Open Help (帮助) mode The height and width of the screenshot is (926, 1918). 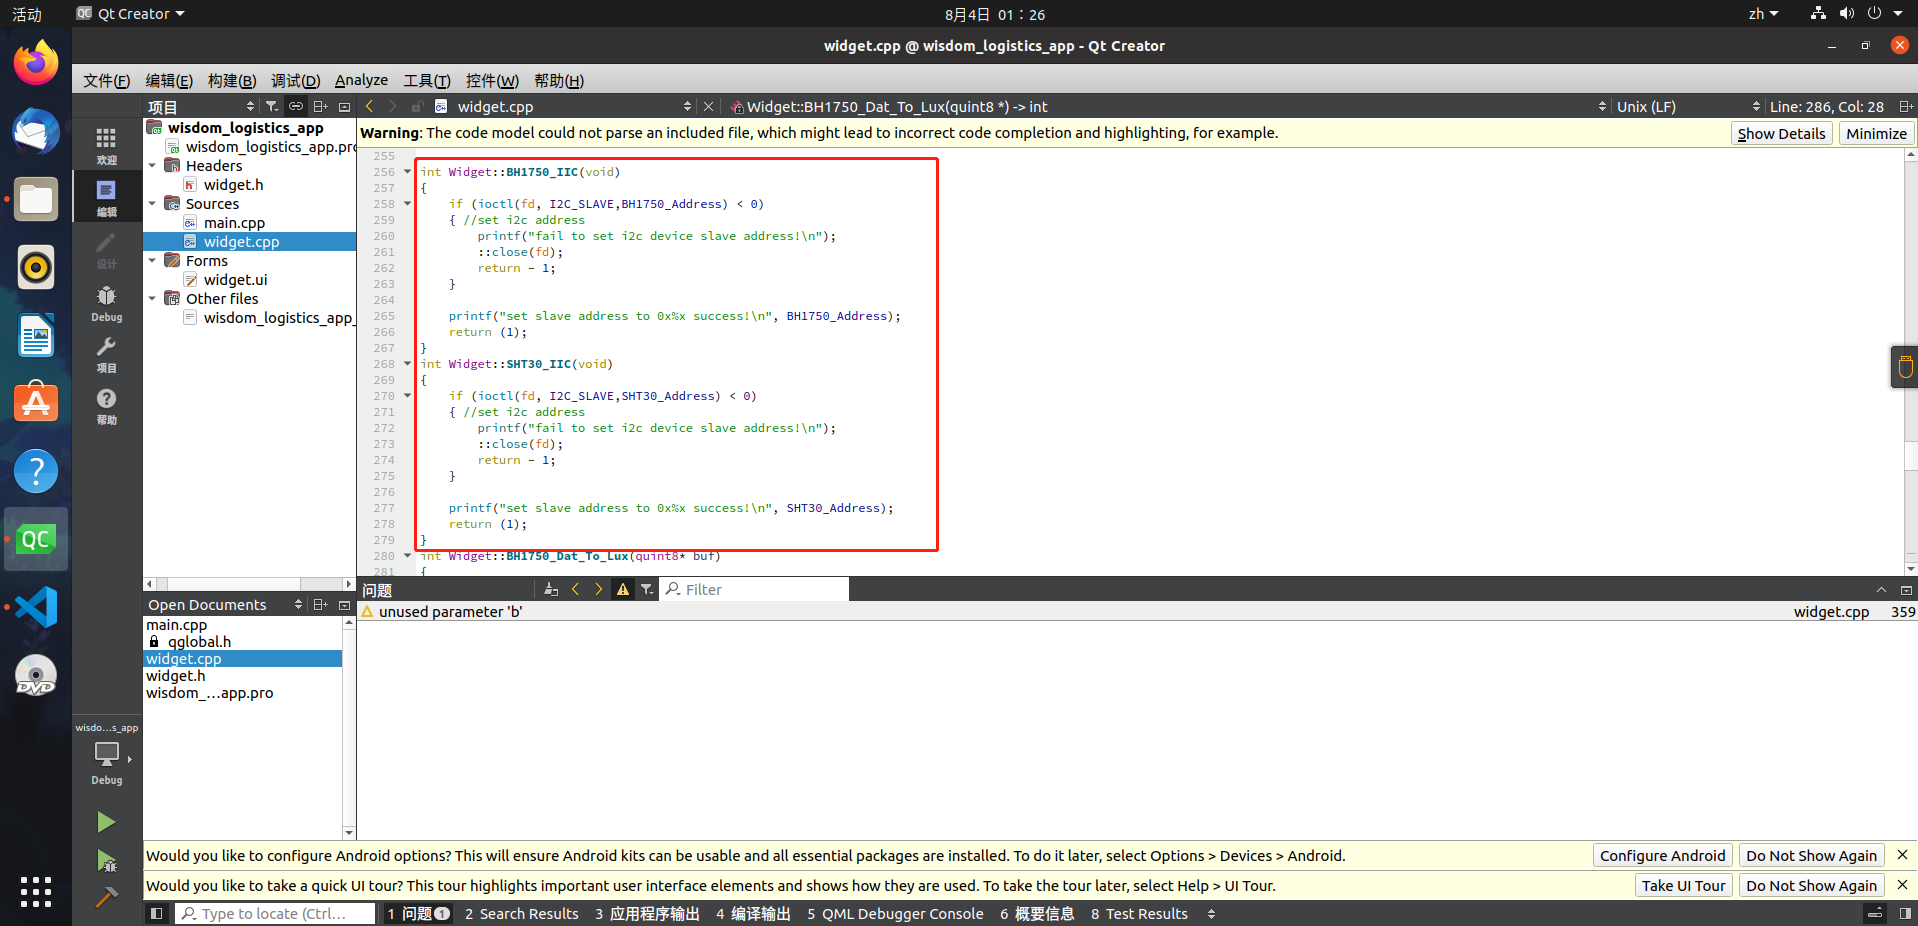[106, 406]
